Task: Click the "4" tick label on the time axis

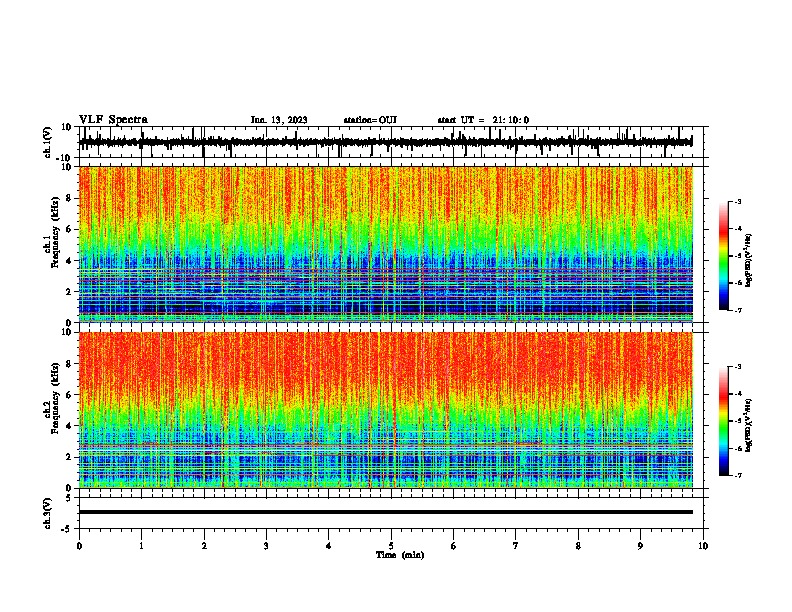Action: (x=329, y=546)
